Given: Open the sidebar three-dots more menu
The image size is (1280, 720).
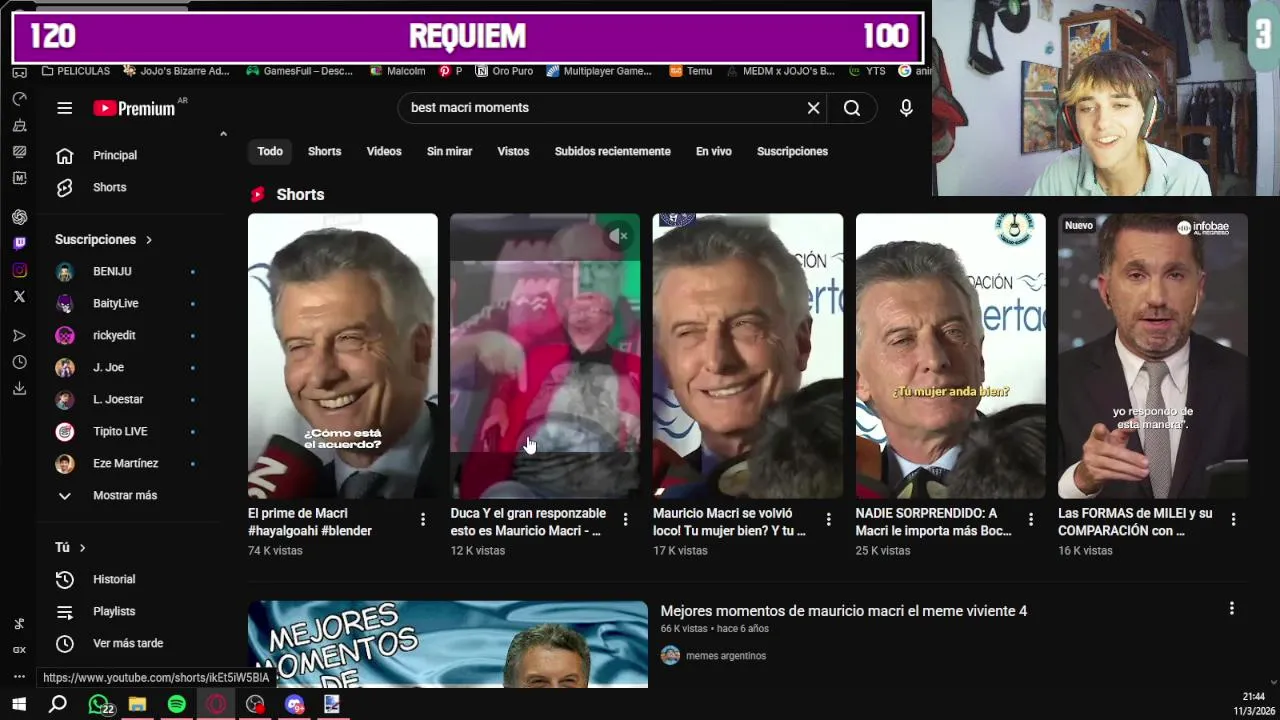Looking at the screenshot, I should [x=19, y=676].
